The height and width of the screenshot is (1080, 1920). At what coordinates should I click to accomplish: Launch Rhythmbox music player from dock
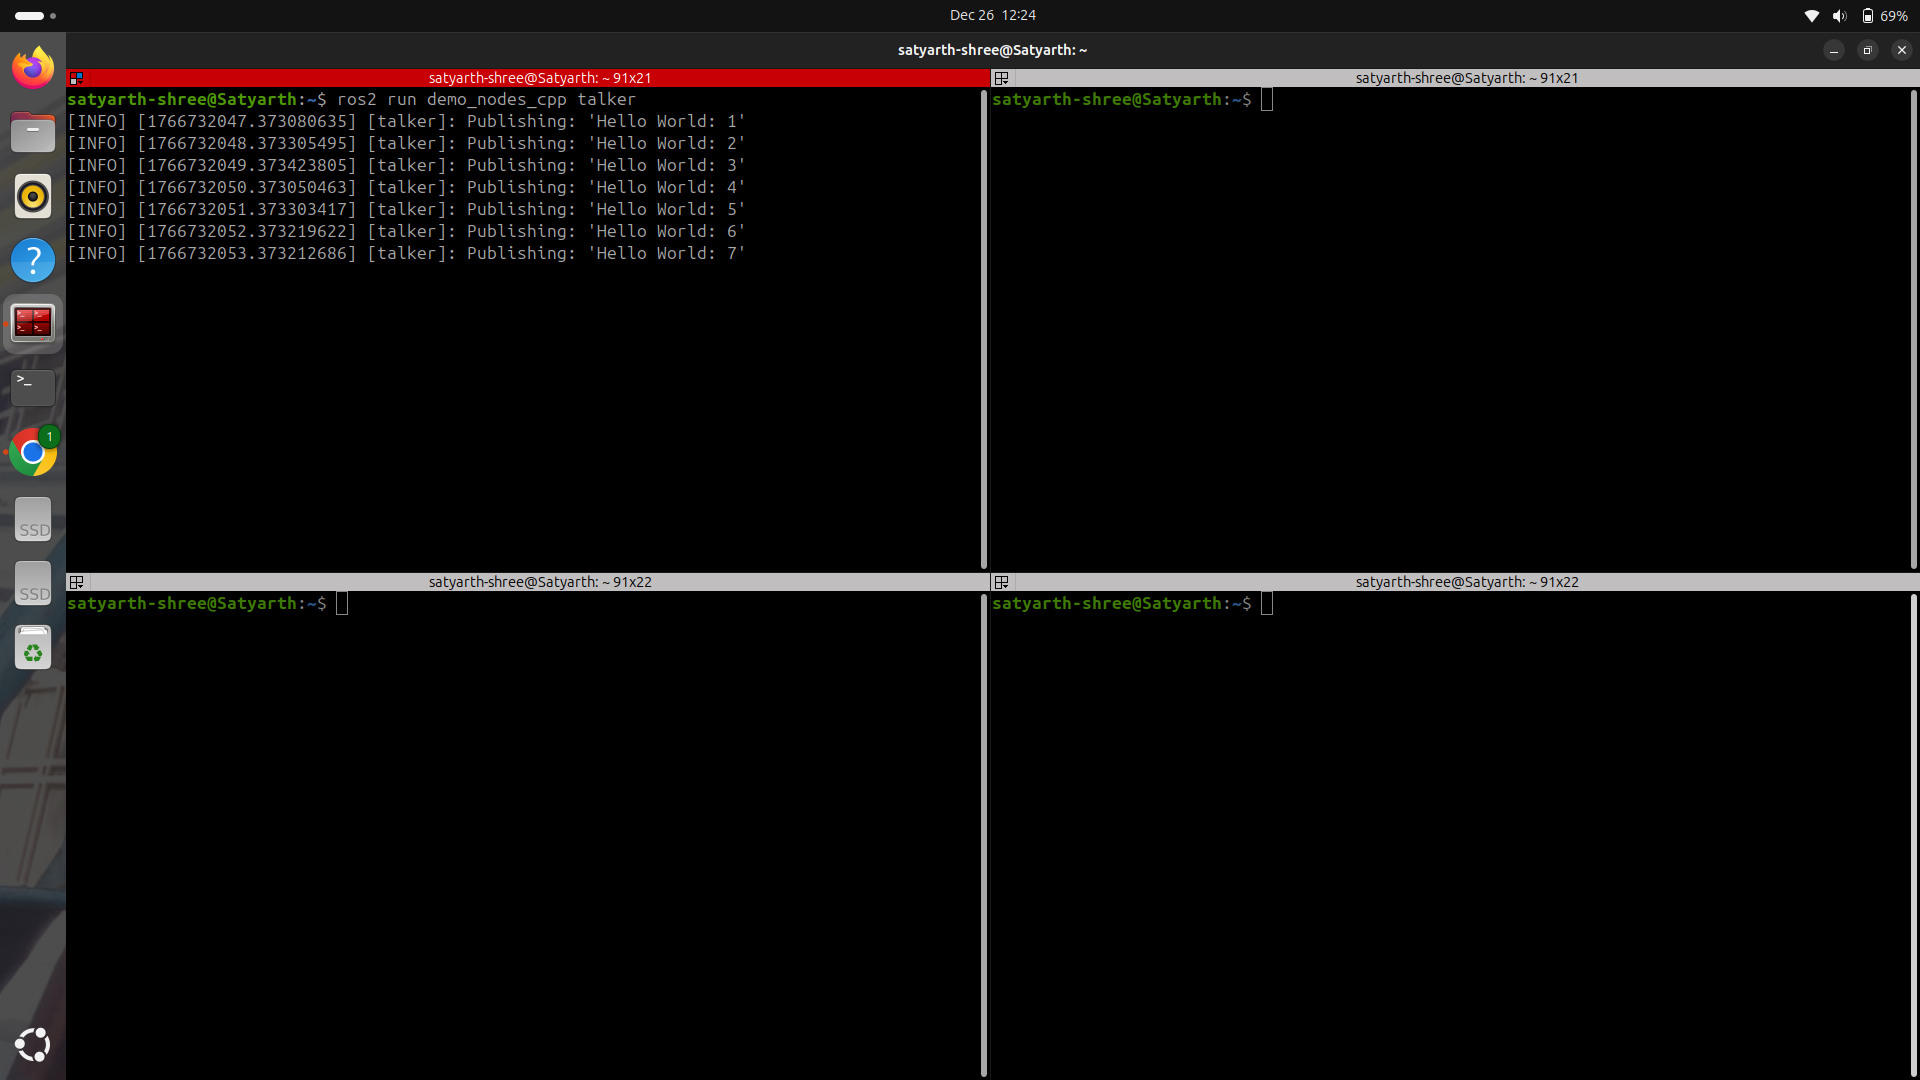(x=33, y=196)
